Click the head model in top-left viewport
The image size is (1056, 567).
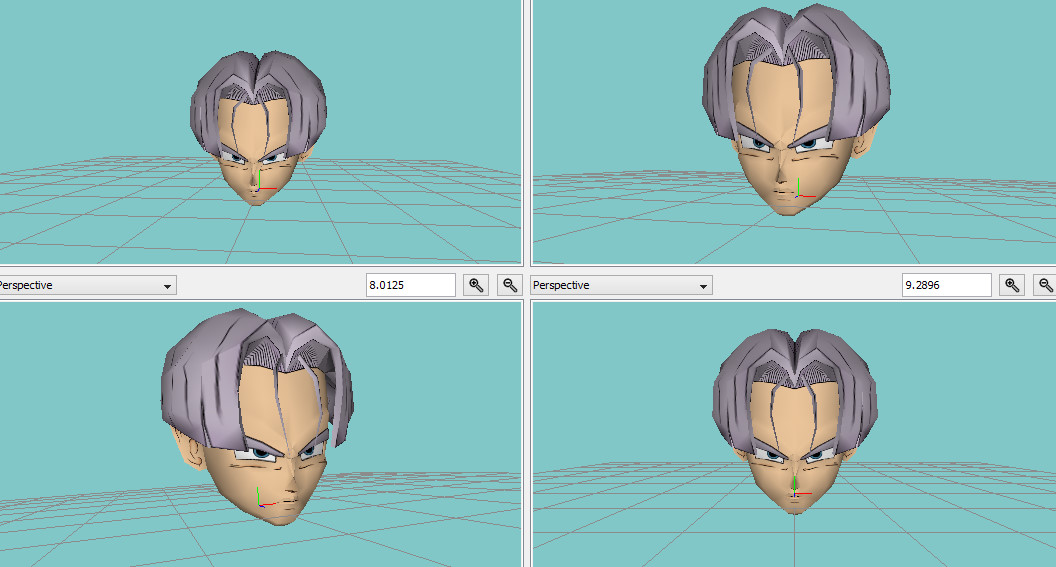tap(258, 127)
